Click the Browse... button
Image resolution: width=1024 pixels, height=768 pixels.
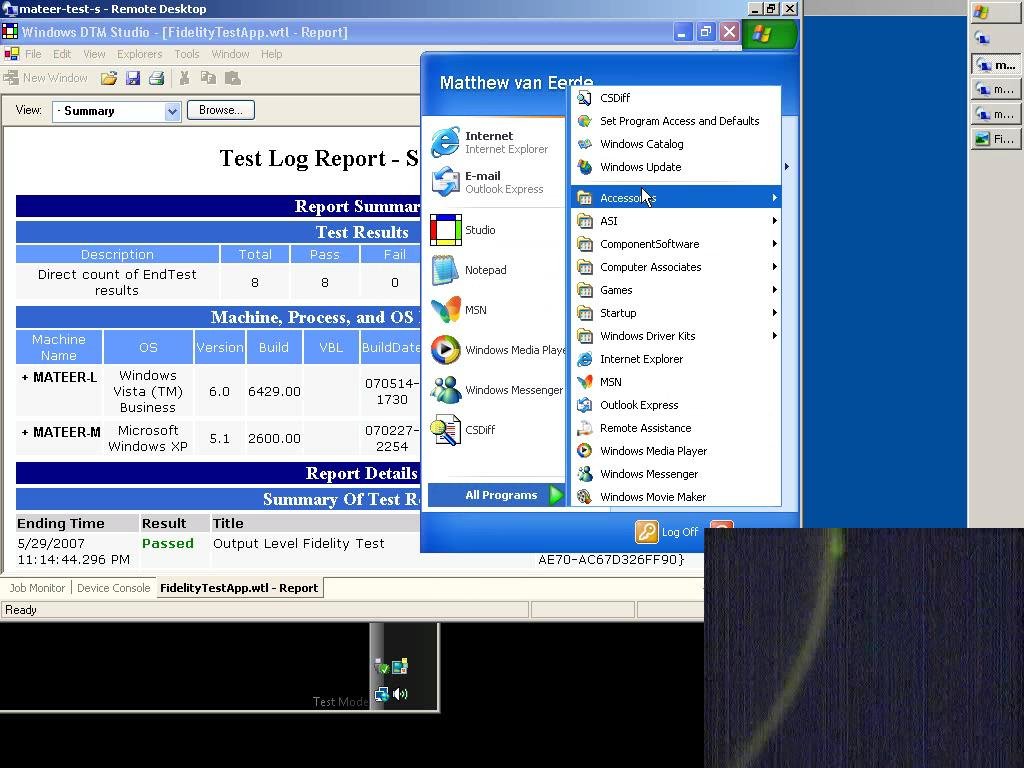tap(220, 110)
